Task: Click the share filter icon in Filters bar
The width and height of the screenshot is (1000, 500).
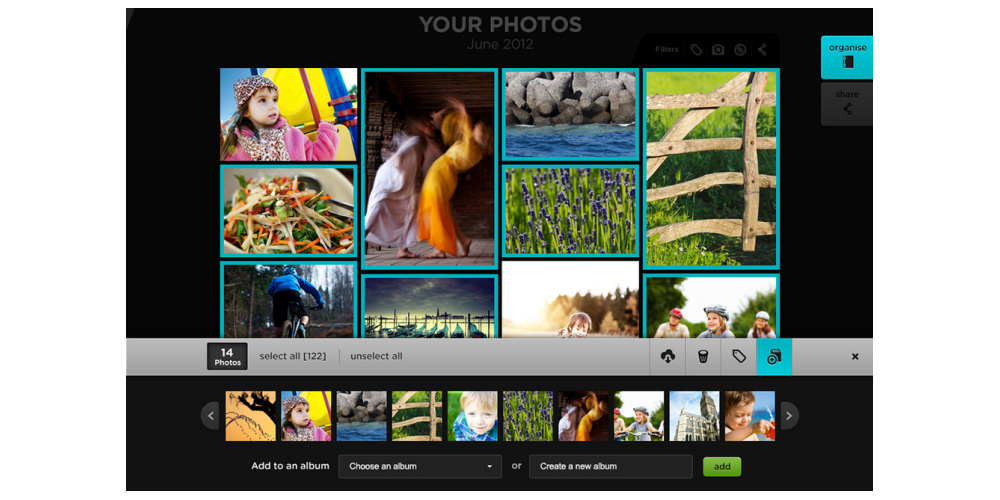Action: [762, 50]
